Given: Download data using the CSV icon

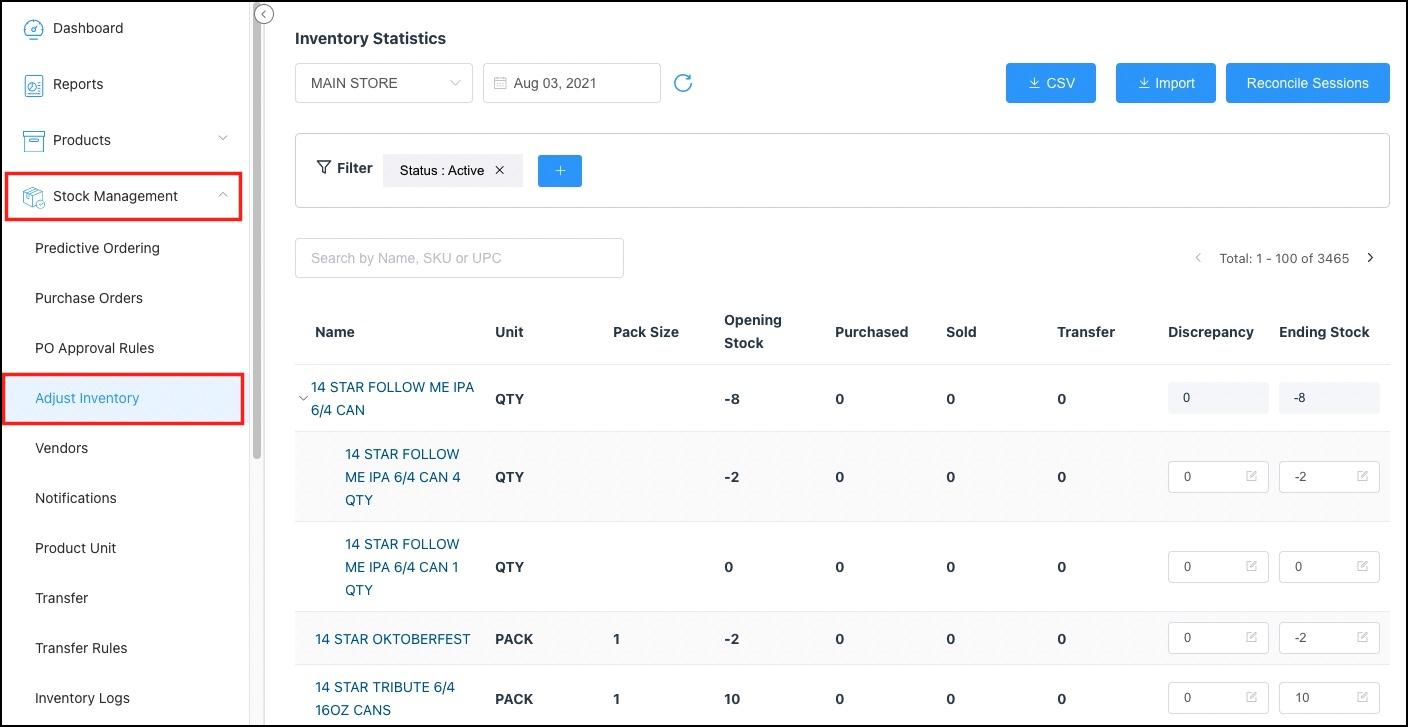Looking at the screenshot, I should point(1034,83).
